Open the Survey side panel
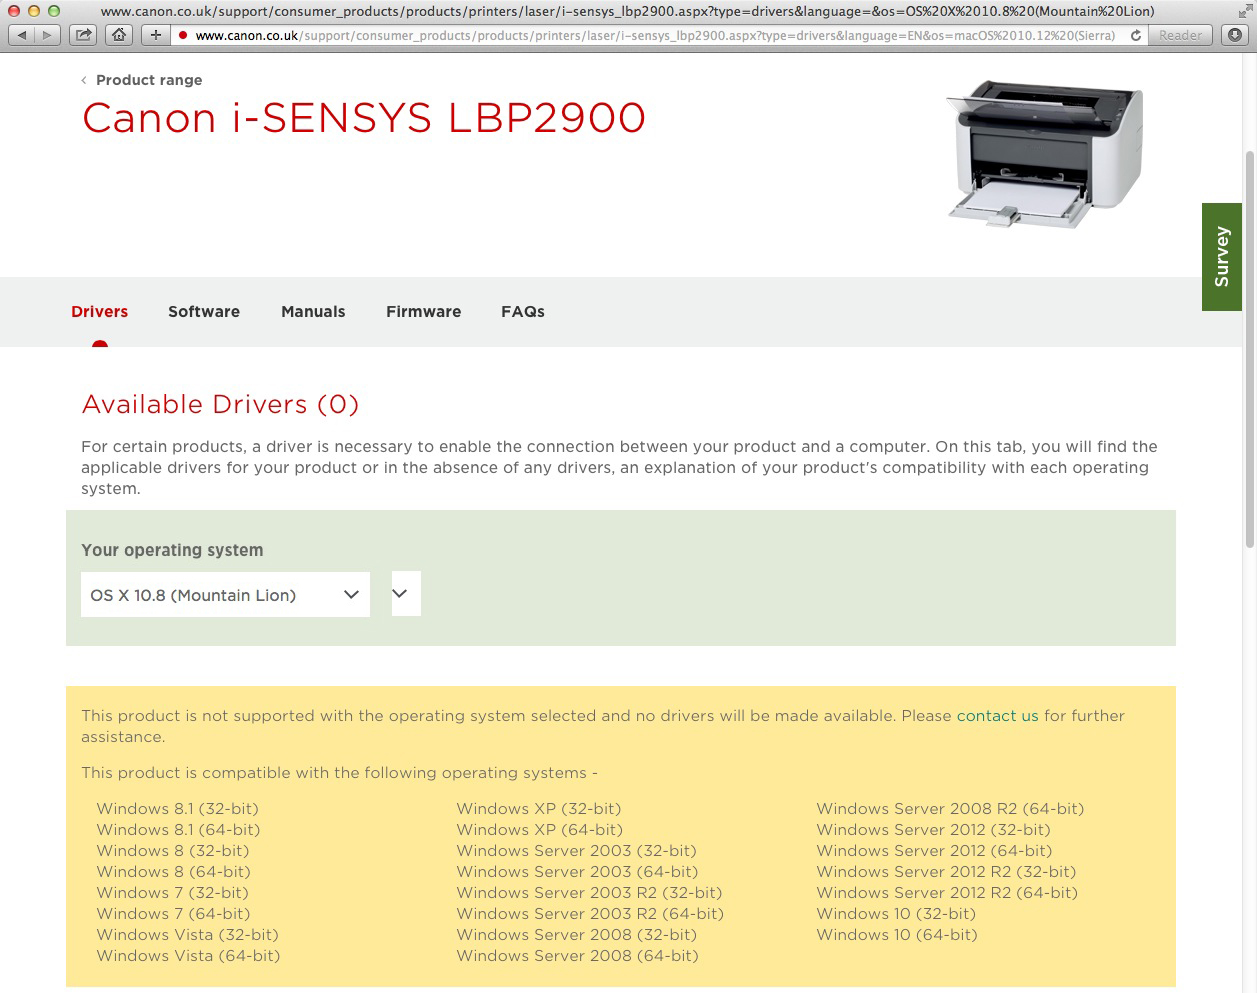 click(1222, 257)
